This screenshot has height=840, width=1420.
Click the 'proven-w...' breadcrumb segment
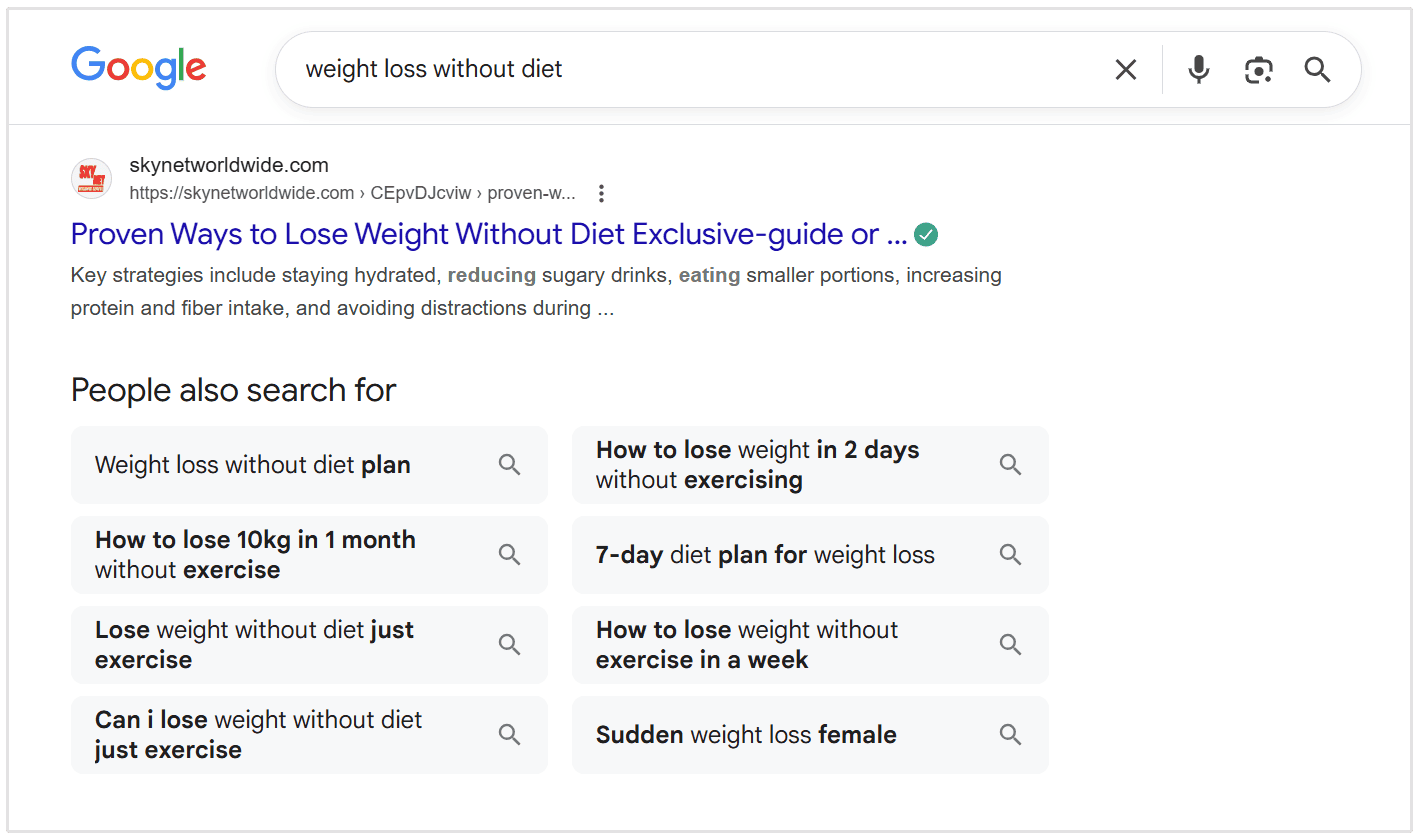click(x=531, y=192)
